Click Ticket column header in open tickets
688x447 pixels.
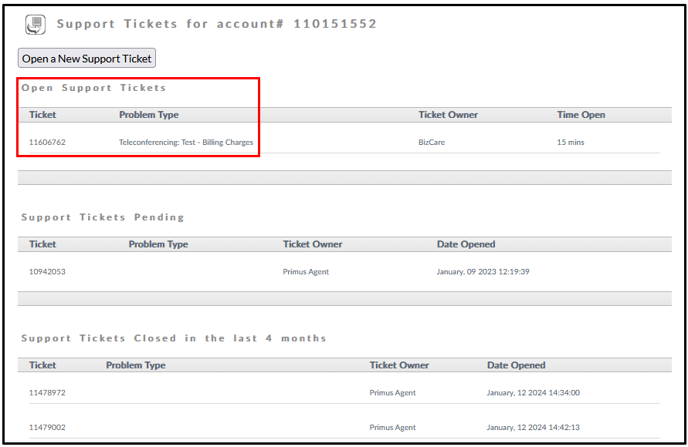(x=43, y=114)
